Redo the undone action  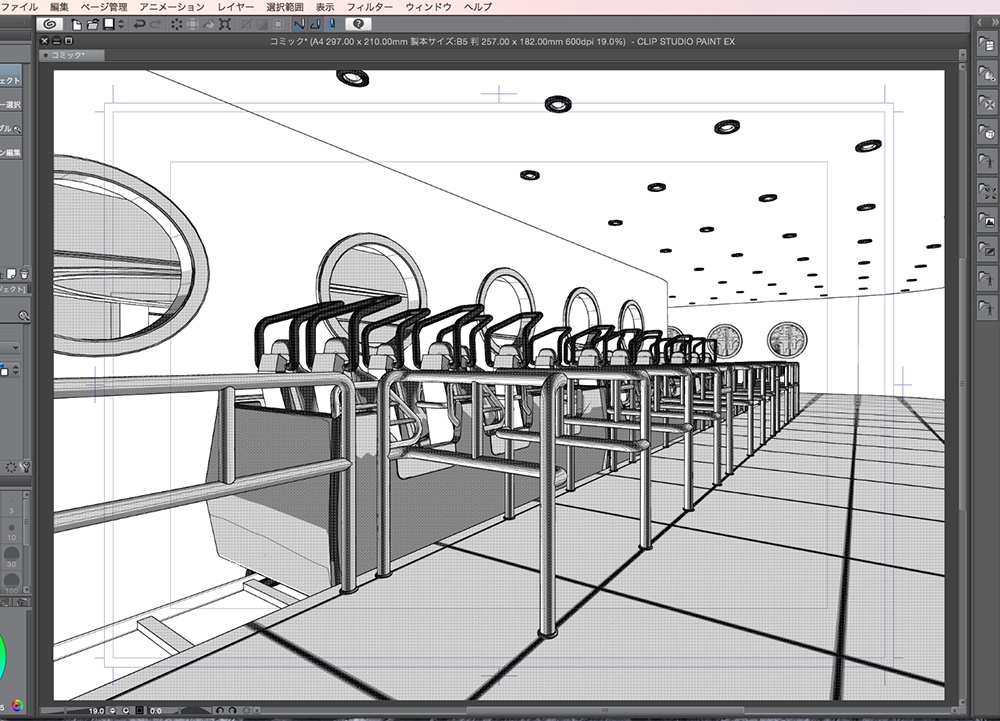point(155,24)
